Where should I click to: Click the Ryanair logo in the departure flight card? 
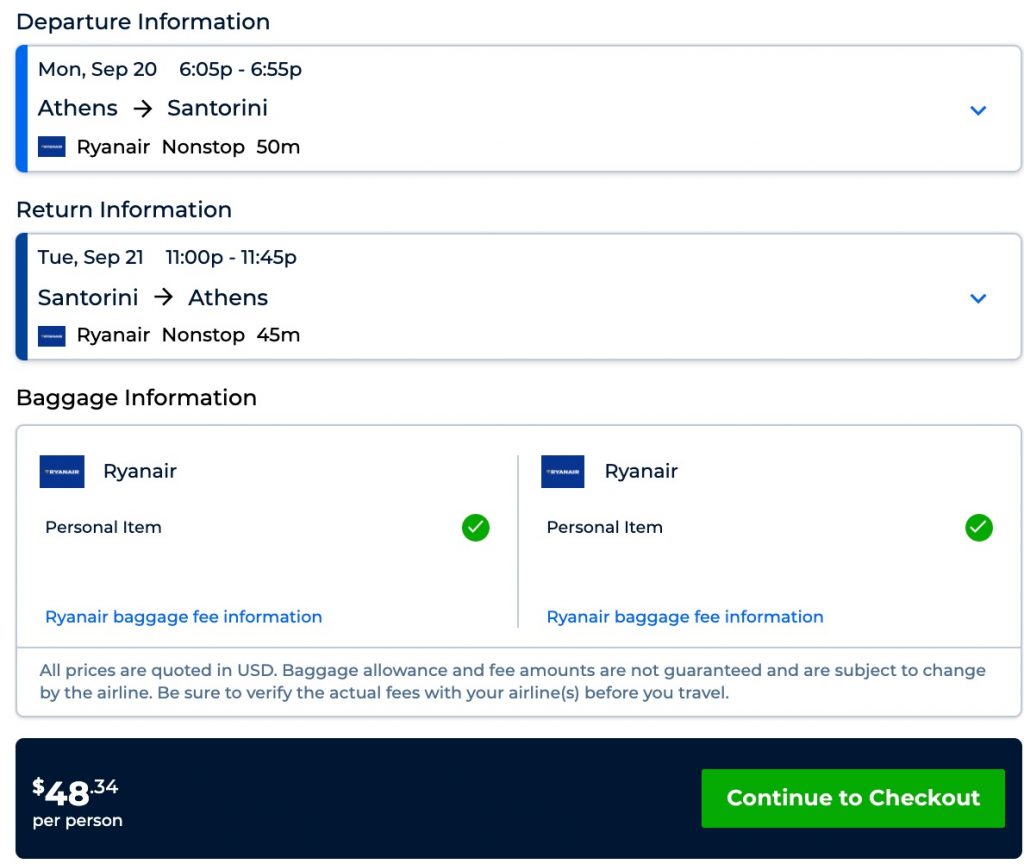pyautogui.click(x=52, y=147)
